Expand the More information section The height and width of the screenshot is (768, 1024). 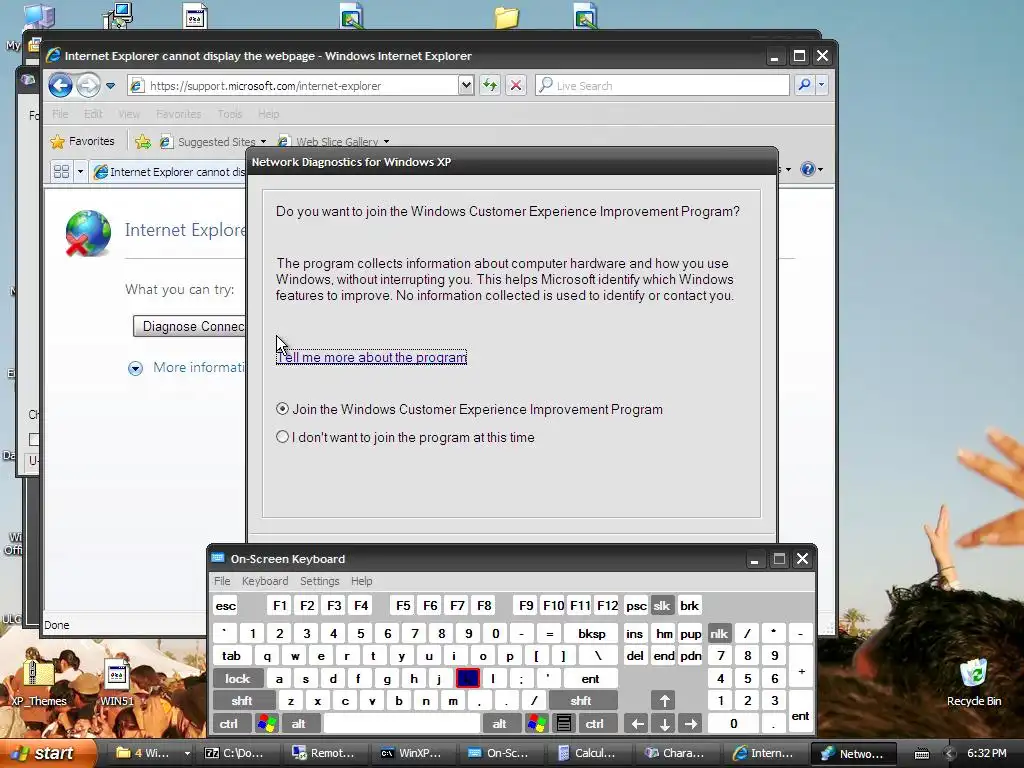tap(135, 368)
